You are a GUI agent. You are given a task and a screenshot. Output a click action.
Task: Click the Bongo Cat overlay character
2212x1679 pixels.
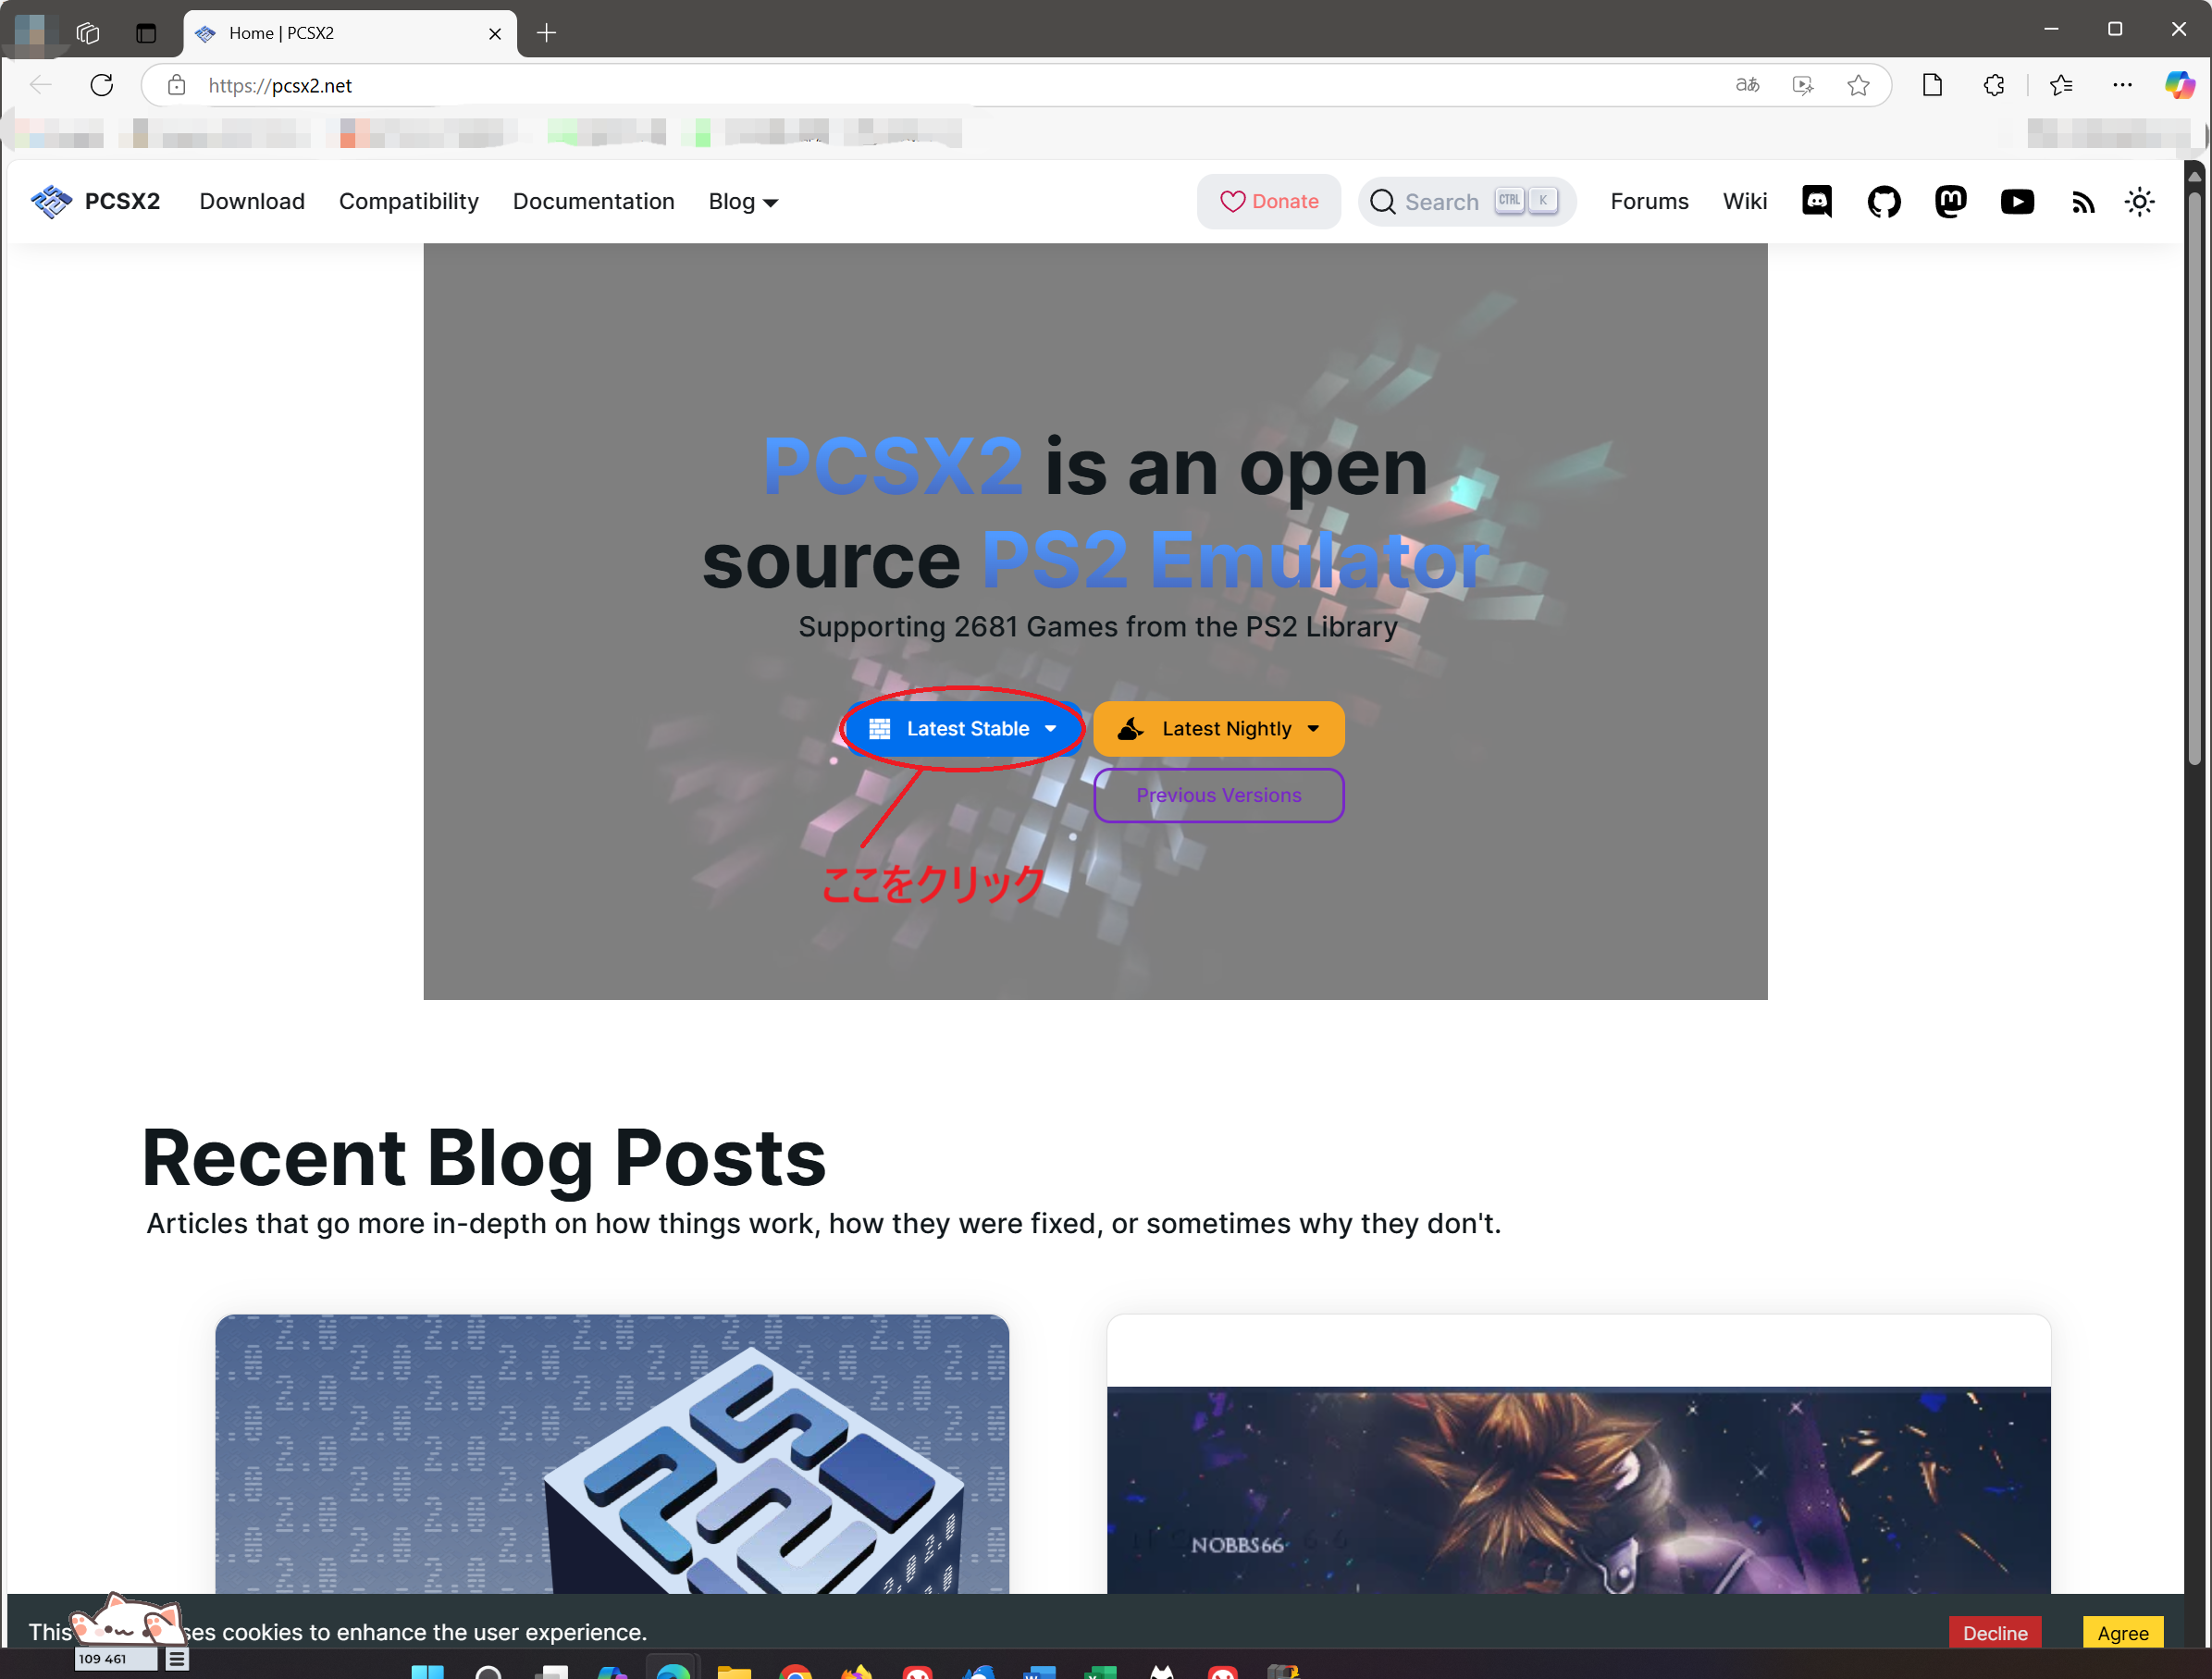coord(128,1620)
